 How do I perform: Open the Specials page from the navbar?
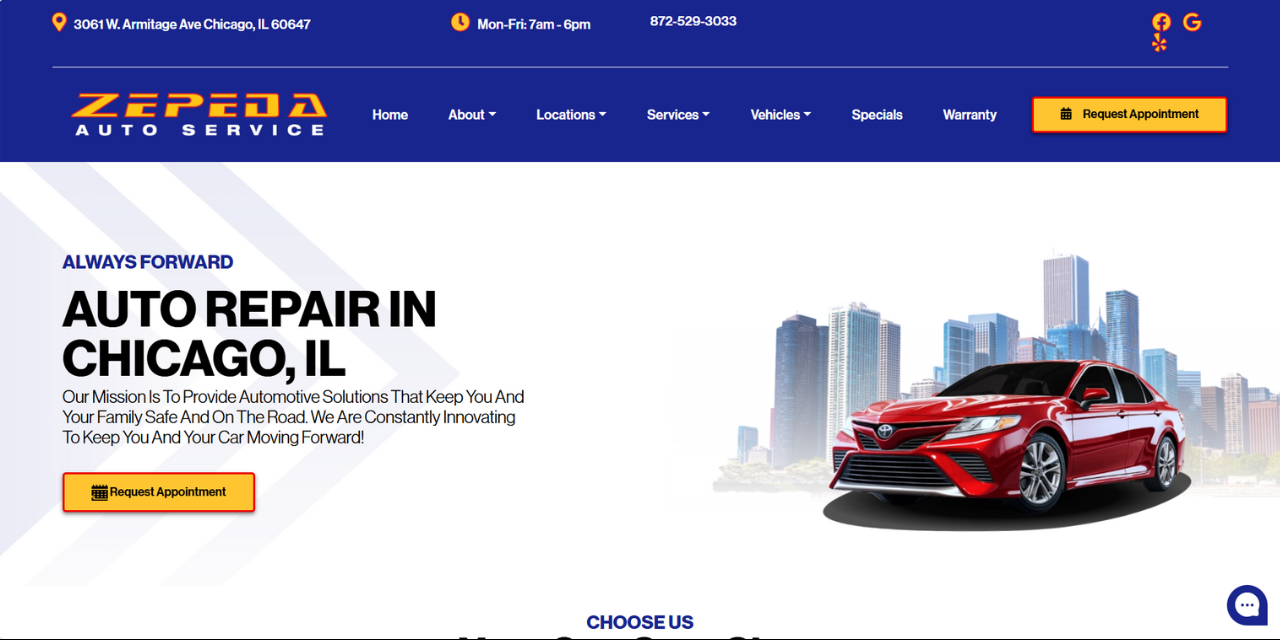point(877,114)
